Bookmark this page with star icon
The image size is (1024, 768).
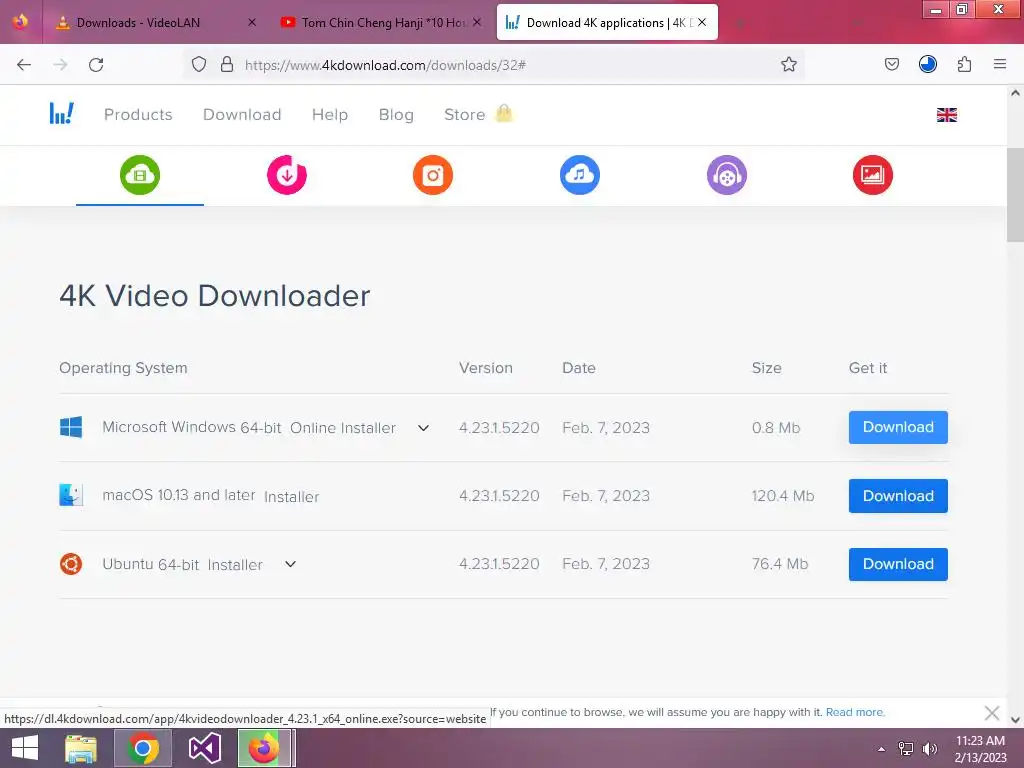(x=789, y=64)
